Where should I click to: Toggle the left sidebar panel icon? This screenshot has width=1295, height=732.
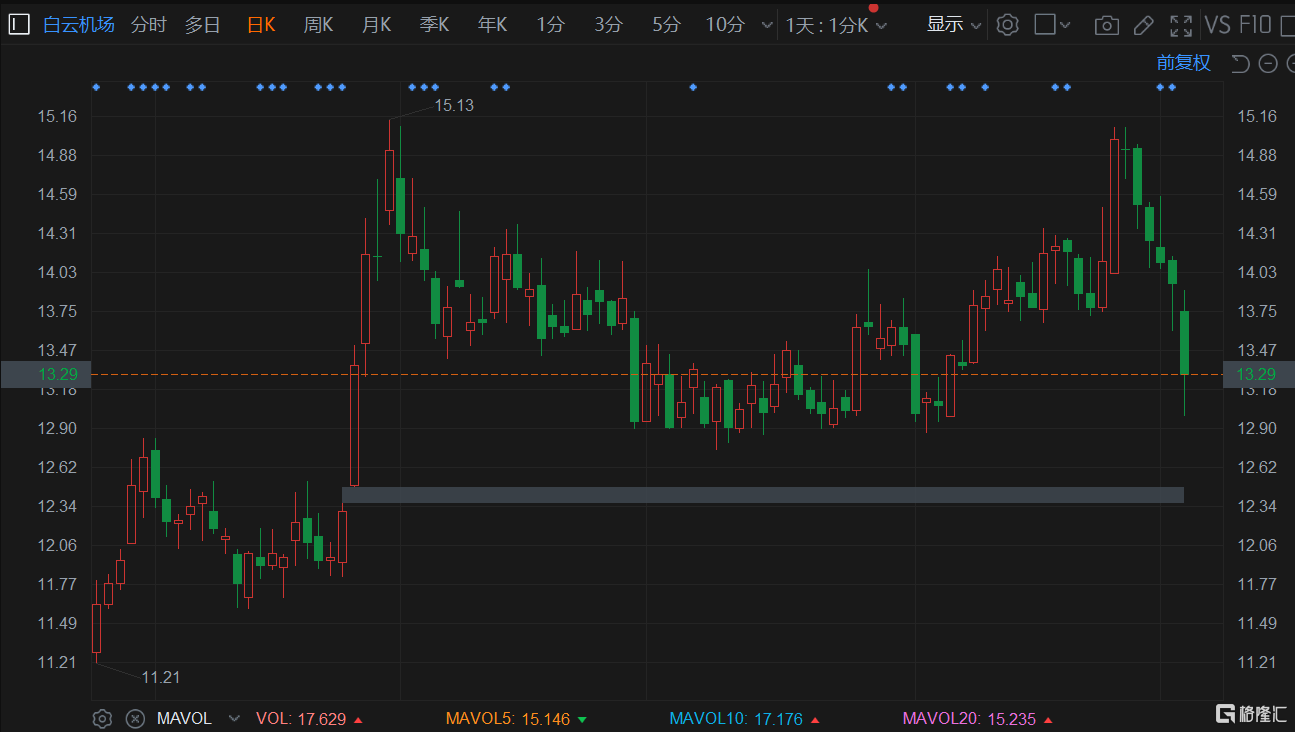click(19, 25)
